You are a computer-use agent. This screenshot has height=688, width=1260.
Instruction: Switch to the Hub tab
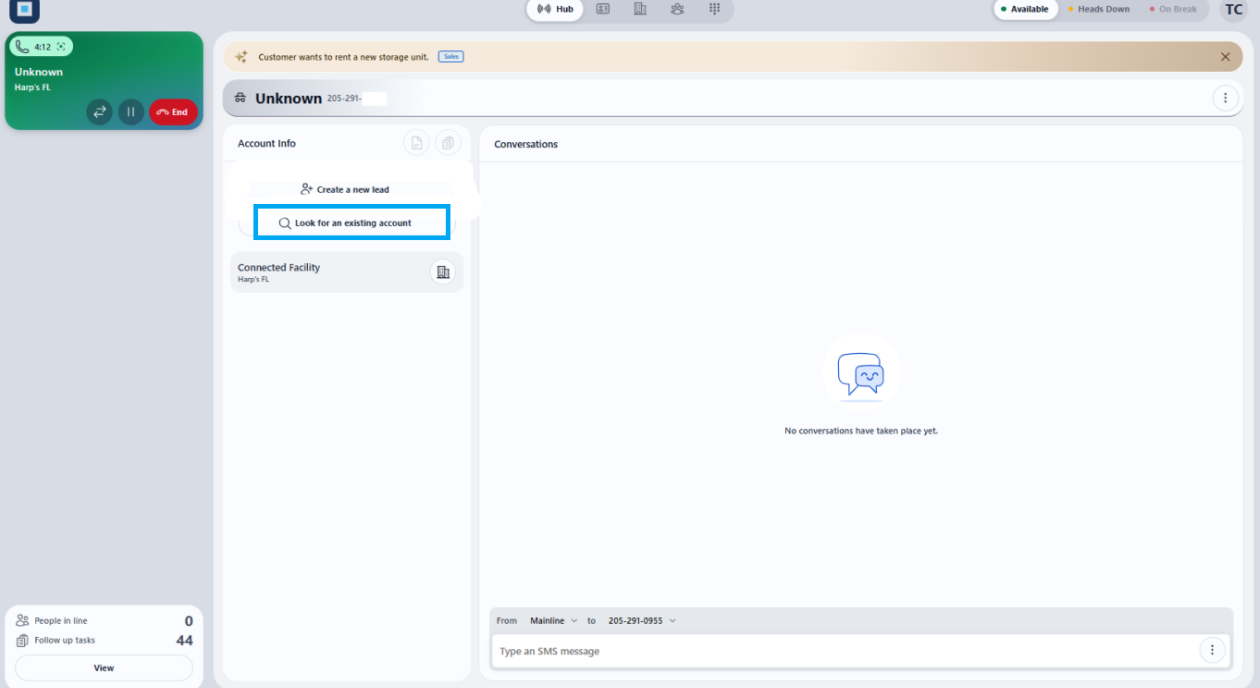click(556, 9)
